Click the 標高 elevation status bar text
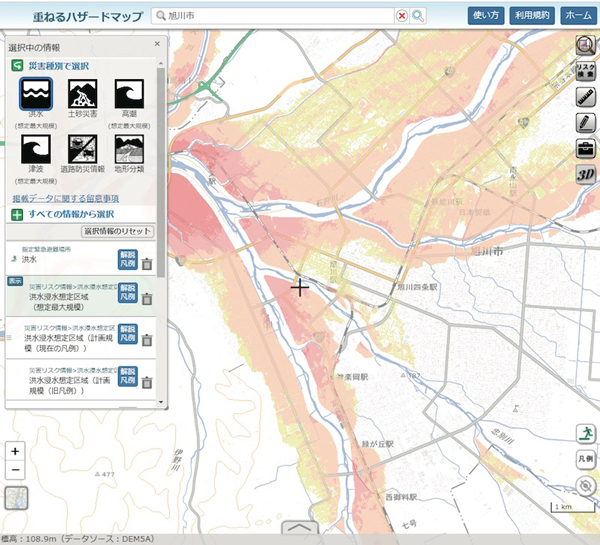 77,539
